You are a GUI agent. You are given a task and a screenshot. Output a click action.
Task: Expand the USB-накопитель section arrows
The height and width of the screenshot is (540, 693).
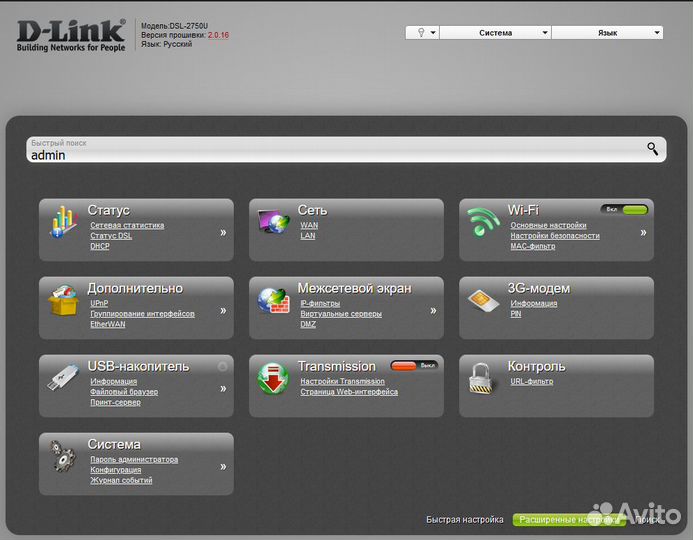coord(223,388)
